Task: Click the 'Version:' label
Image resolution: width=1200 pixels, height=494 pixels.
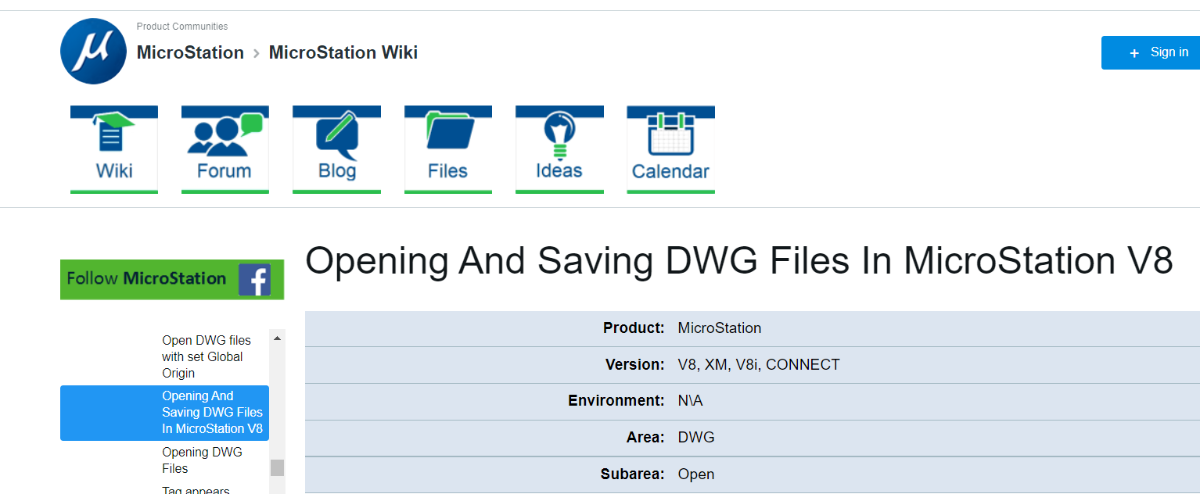Action: (635, 365)
